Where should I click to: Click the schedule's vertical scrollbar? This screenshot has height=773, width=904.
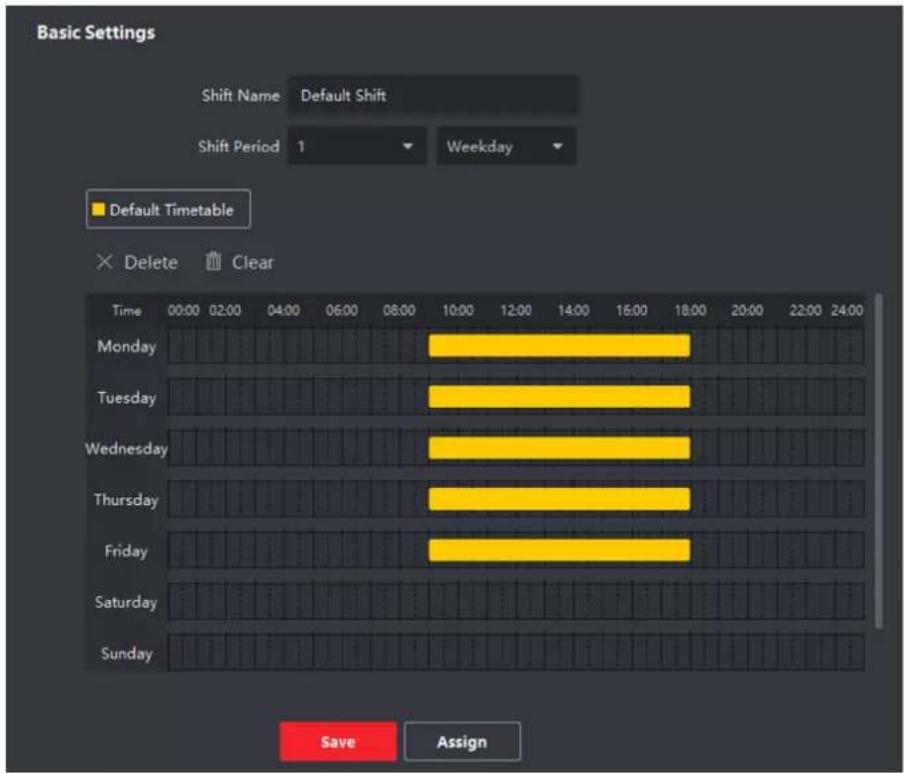[879, 461]
